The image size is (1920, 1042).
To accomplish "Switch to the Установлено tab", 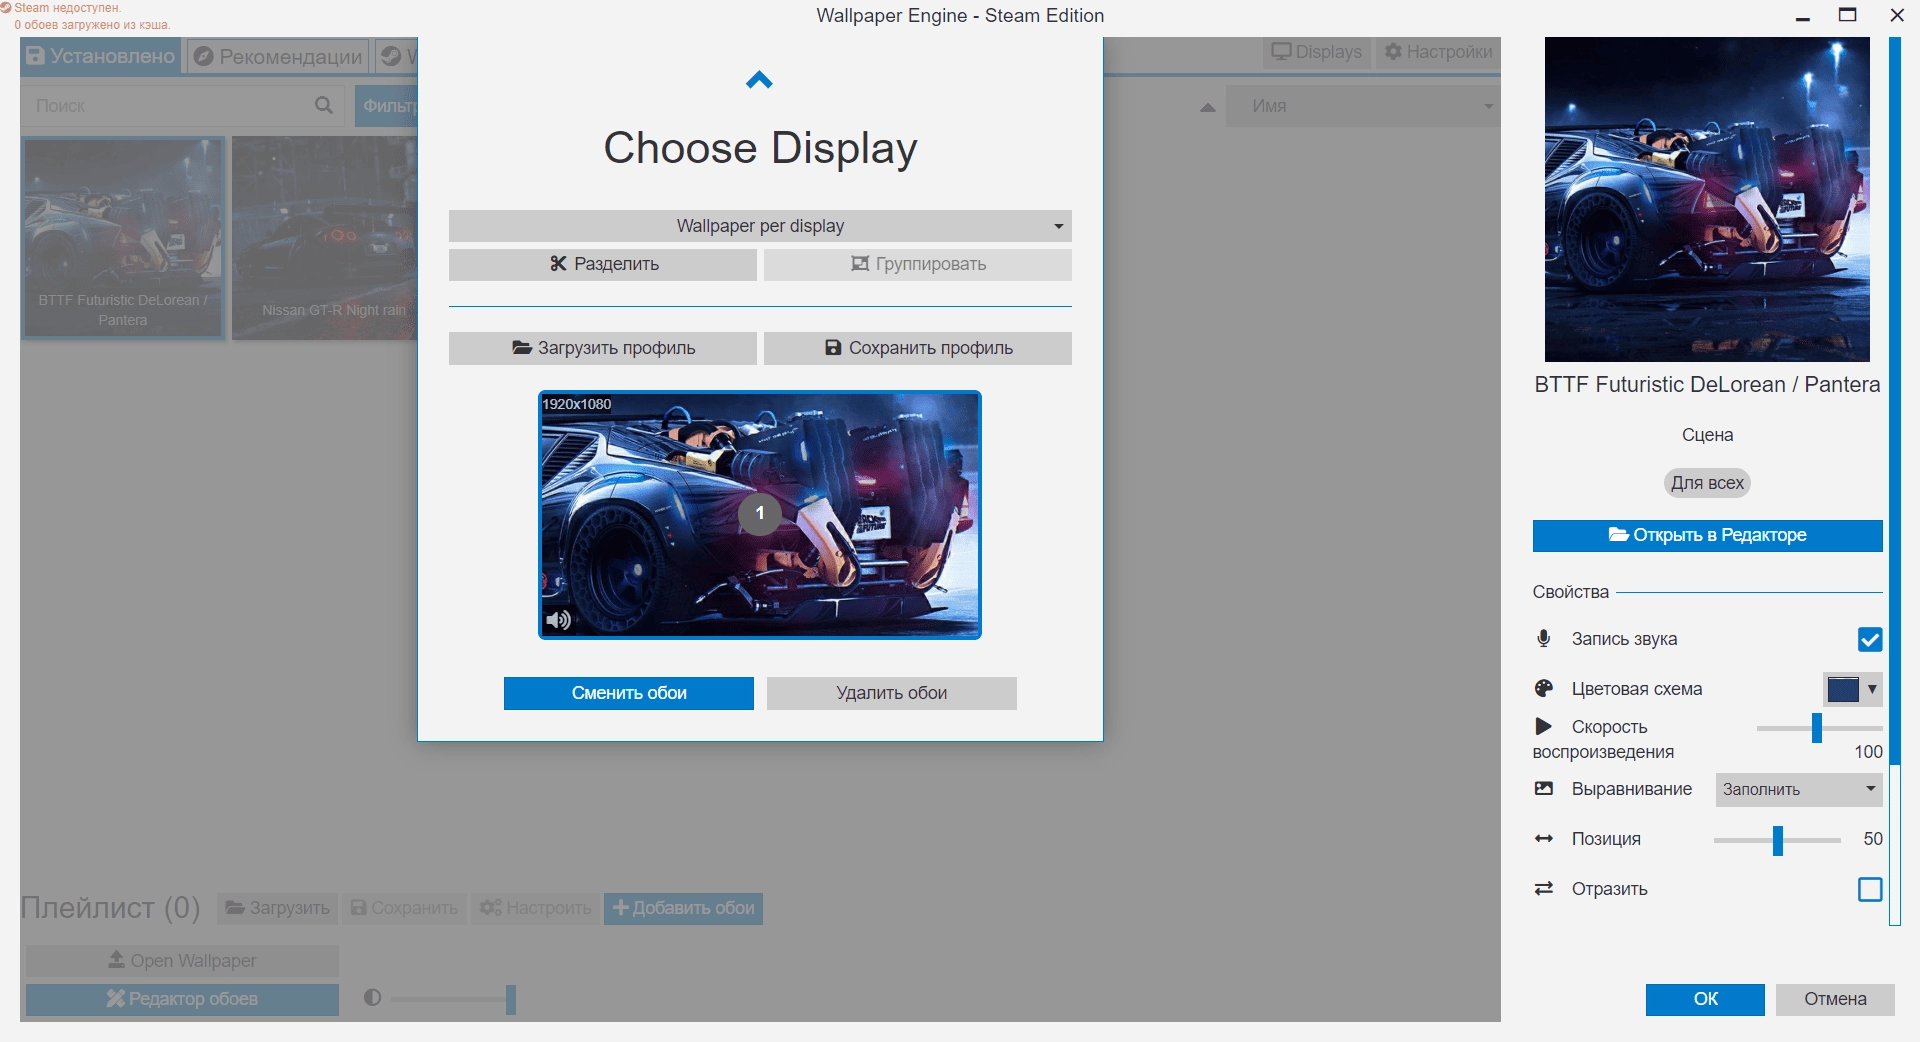I will 100,56.
